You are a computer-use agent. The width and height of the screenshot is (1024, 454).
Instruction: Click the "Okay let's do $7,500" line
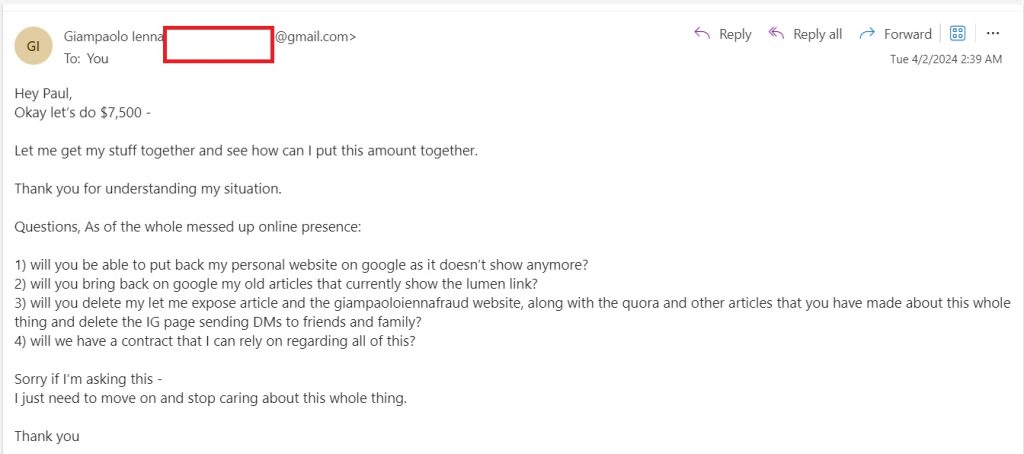tap(83, 112)
